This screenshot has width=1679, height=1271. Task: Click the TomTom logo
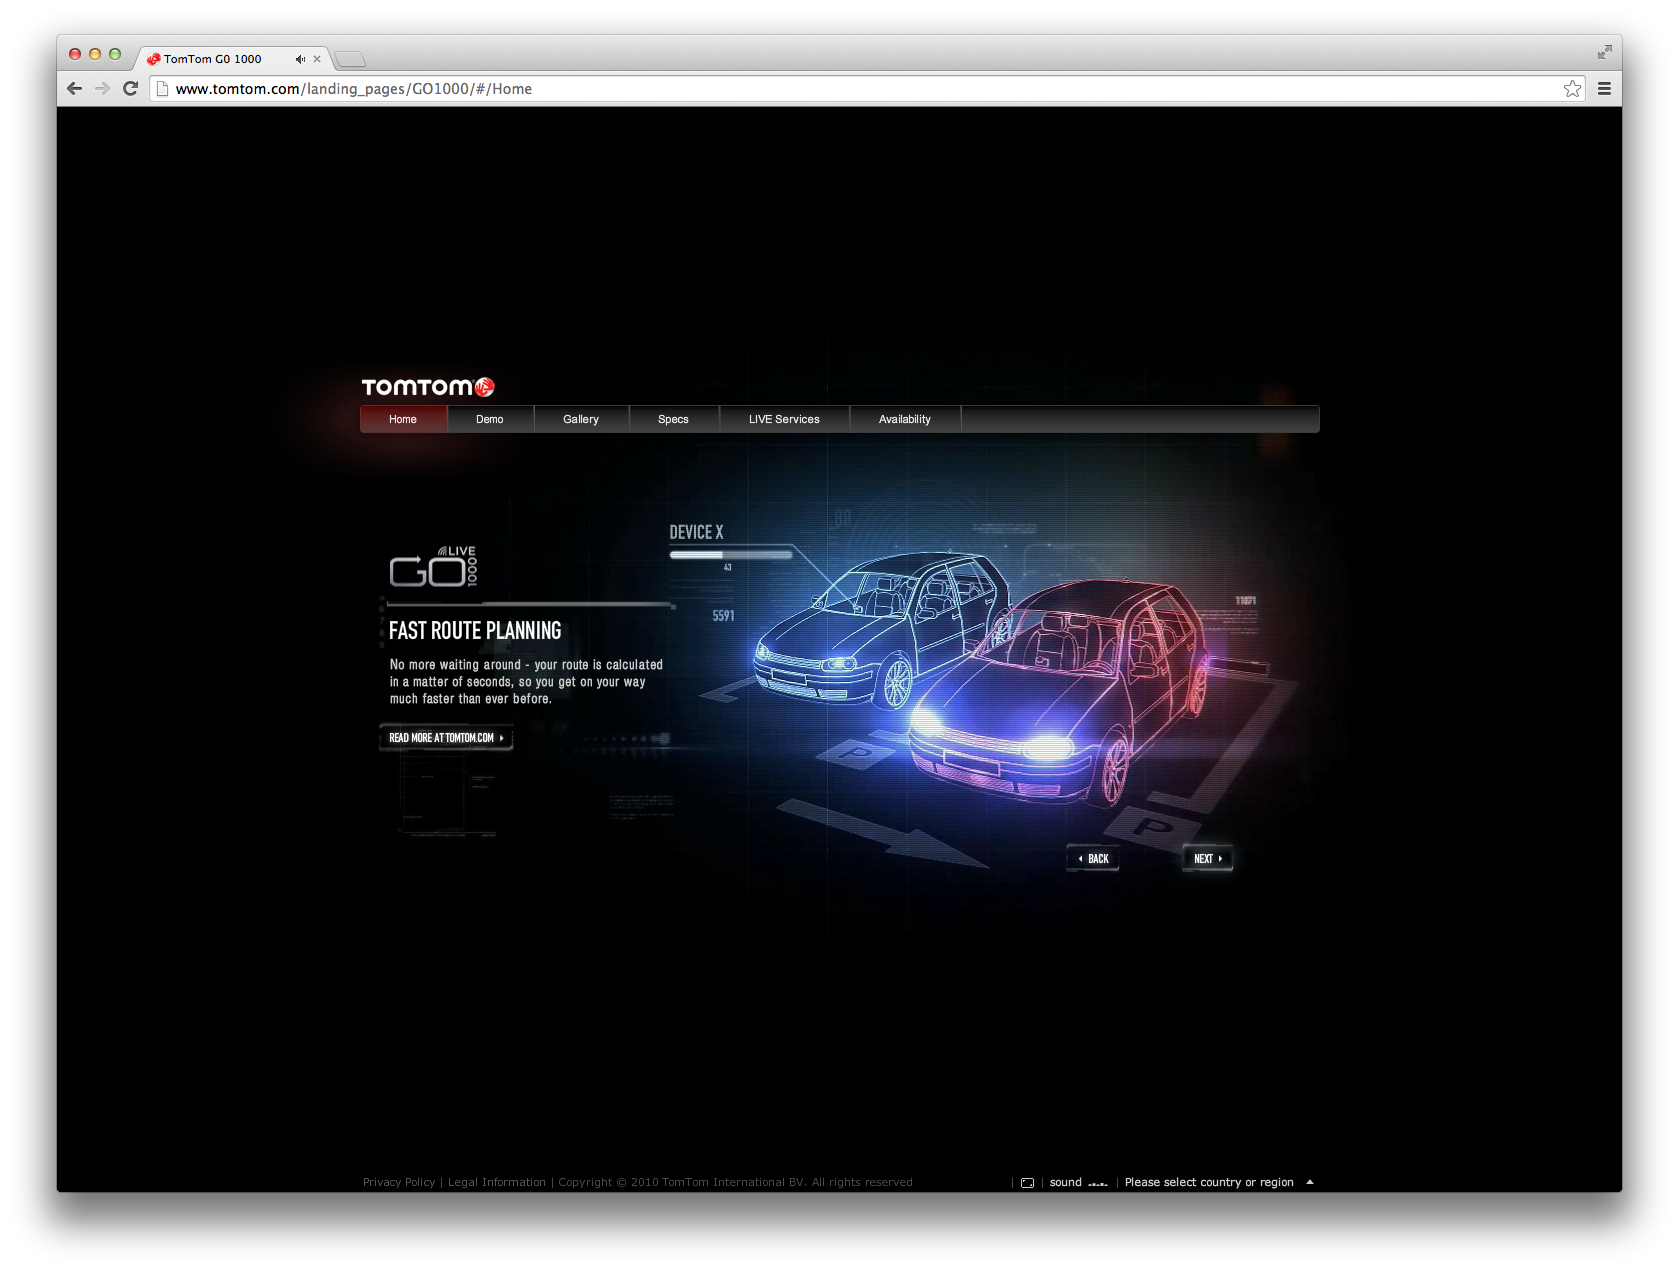[428, 387]
